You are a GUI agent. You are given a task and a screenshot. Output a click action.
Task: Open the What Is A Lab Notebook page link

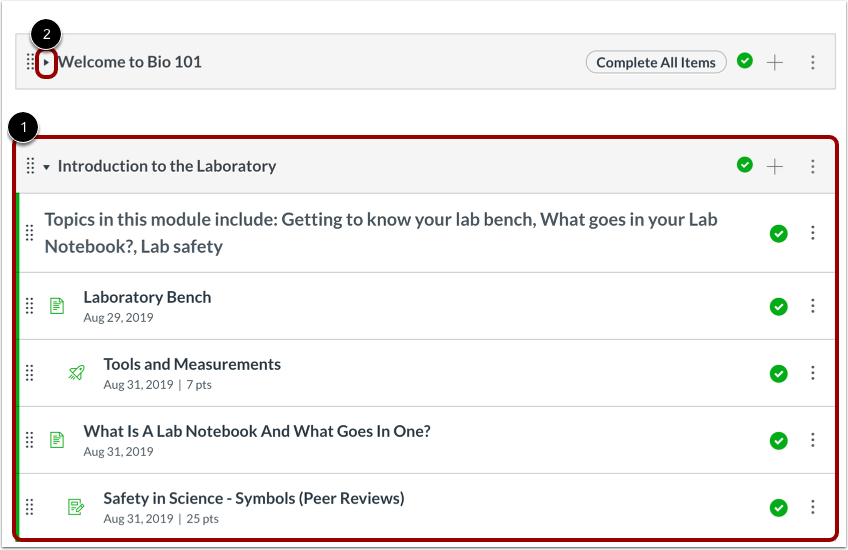click(257, 432)
